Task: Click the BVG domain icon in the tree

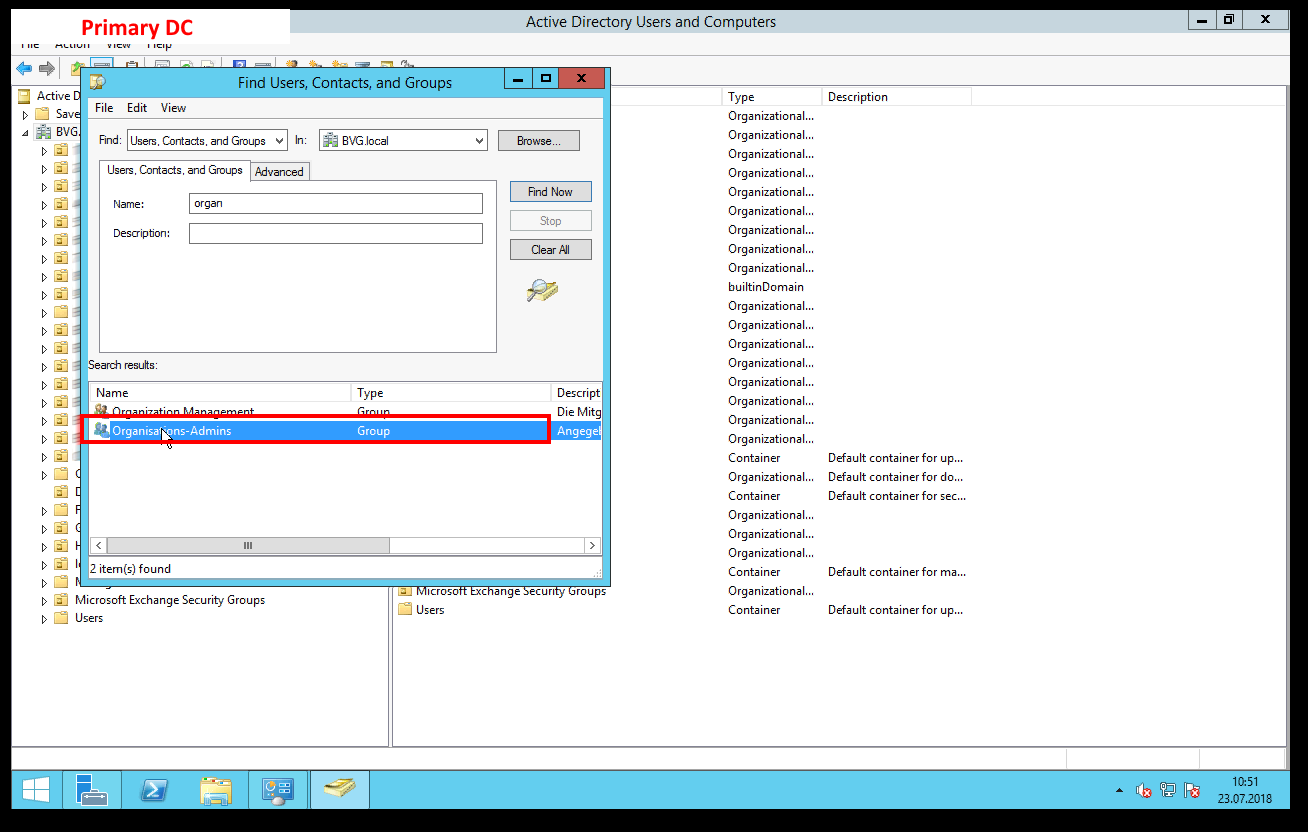Action: tap(43, 132)
